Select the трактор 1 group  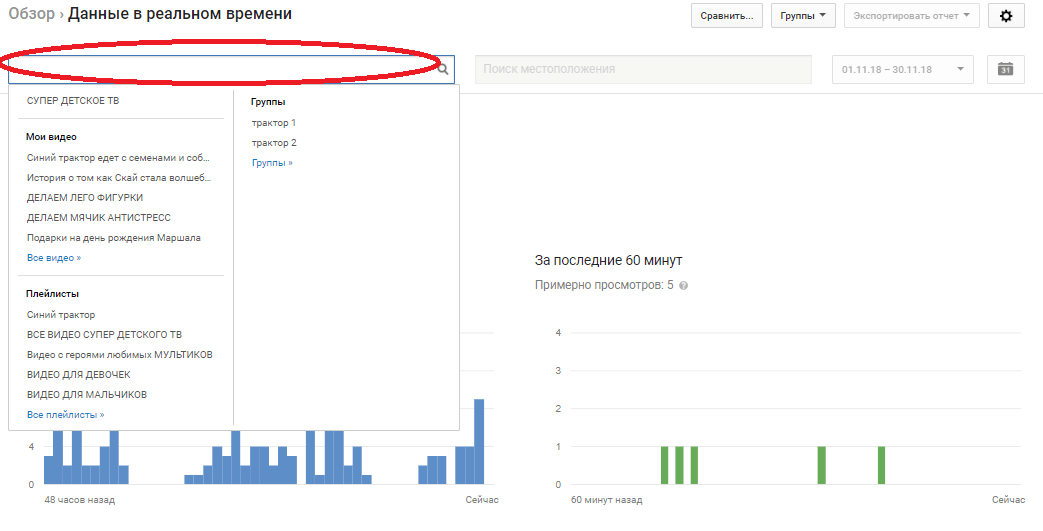pos(274,123)
